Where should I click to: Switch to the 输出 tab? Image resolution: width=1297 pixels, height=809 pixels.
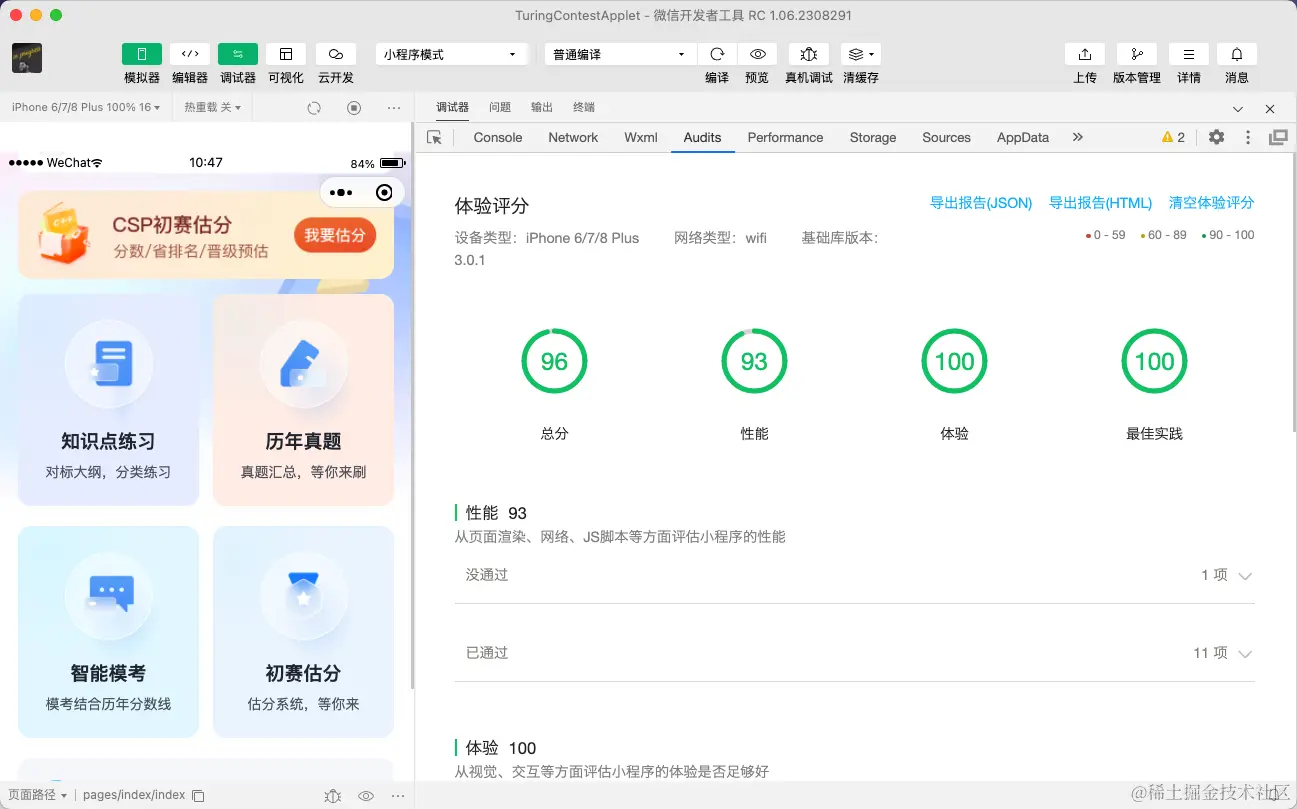542,107
